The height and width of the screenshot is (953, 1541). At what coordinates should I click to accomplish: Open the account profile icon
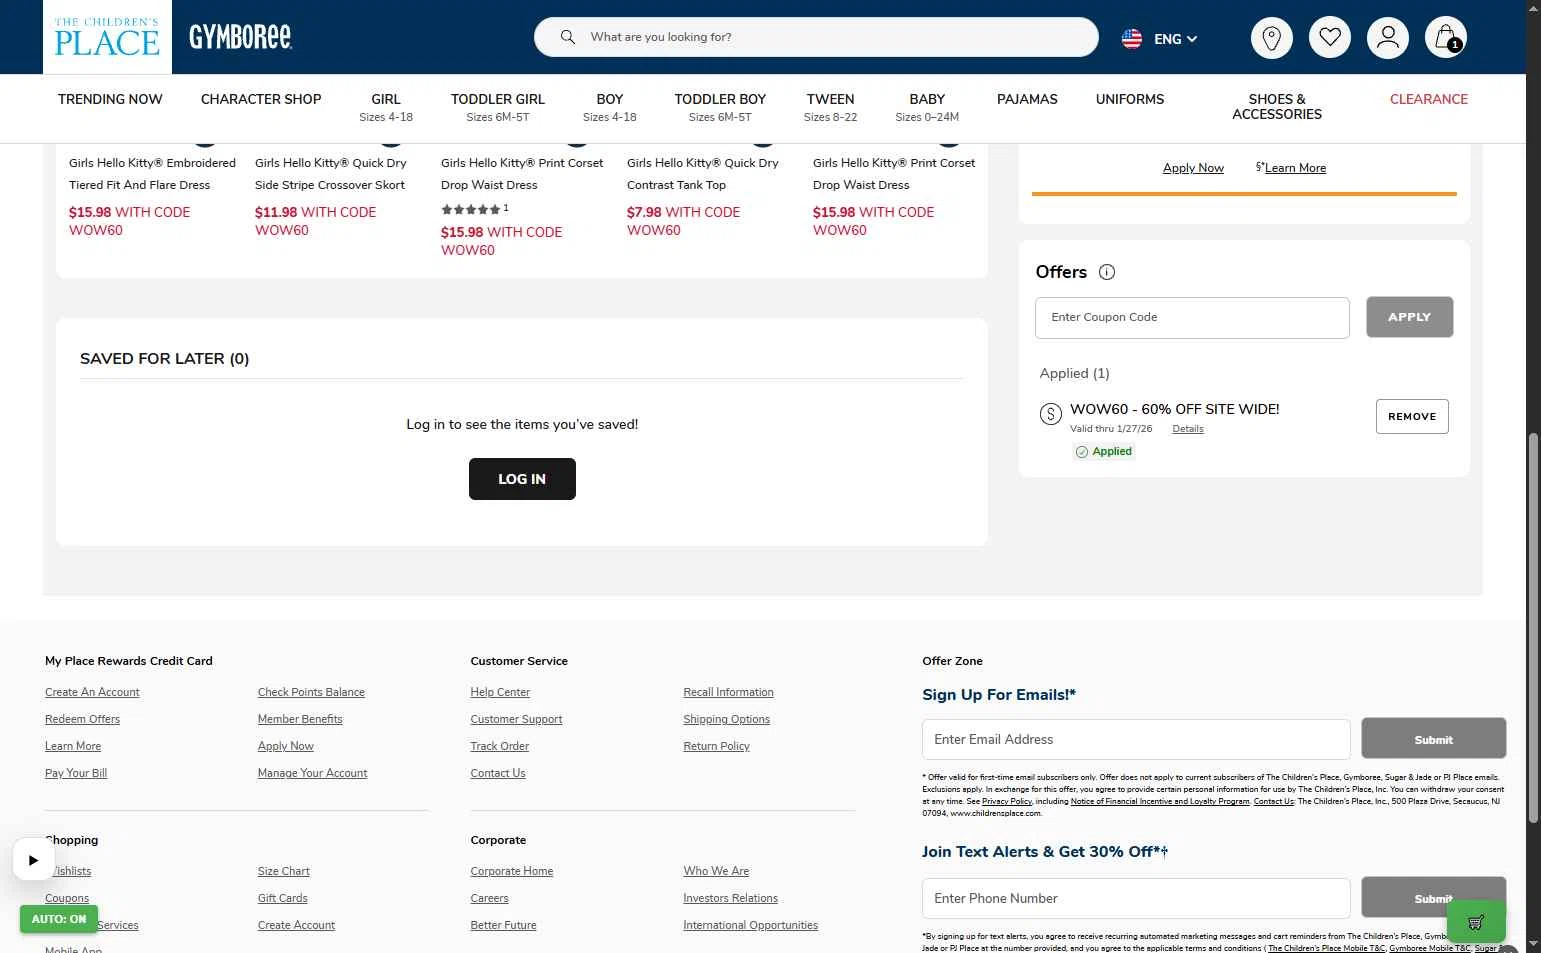click(1388, 38)
